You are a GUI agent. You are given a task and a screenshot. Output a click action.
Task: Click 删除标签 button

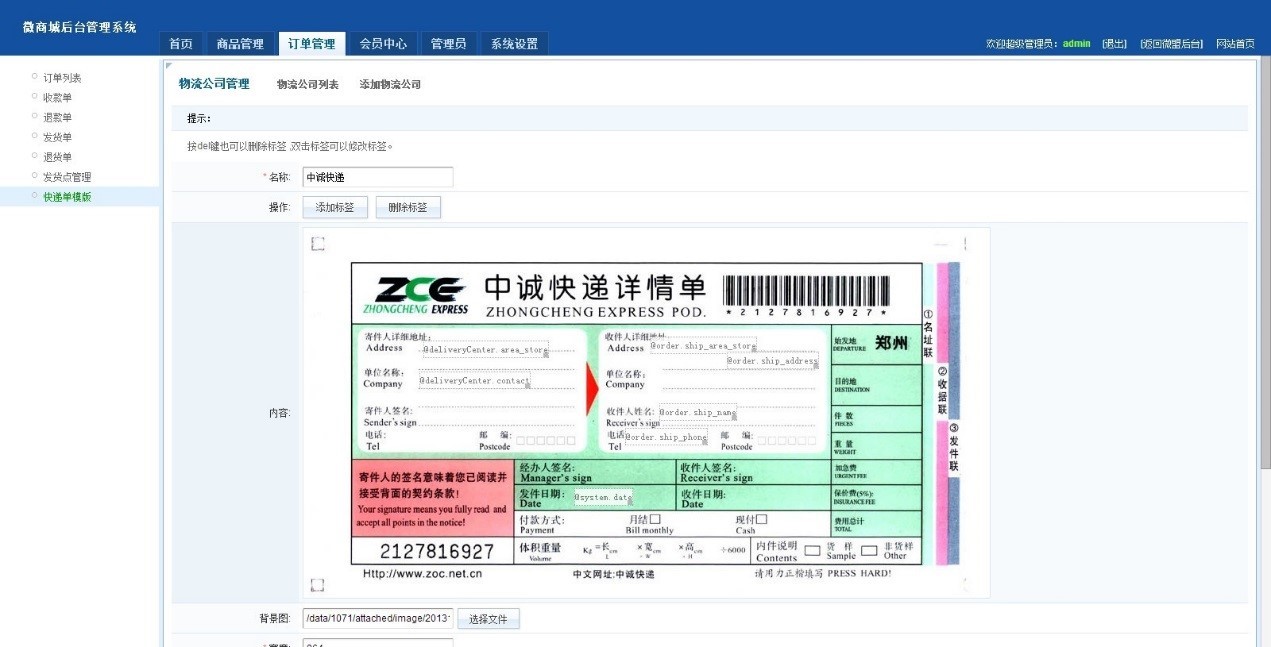click(x=408, y=207)
